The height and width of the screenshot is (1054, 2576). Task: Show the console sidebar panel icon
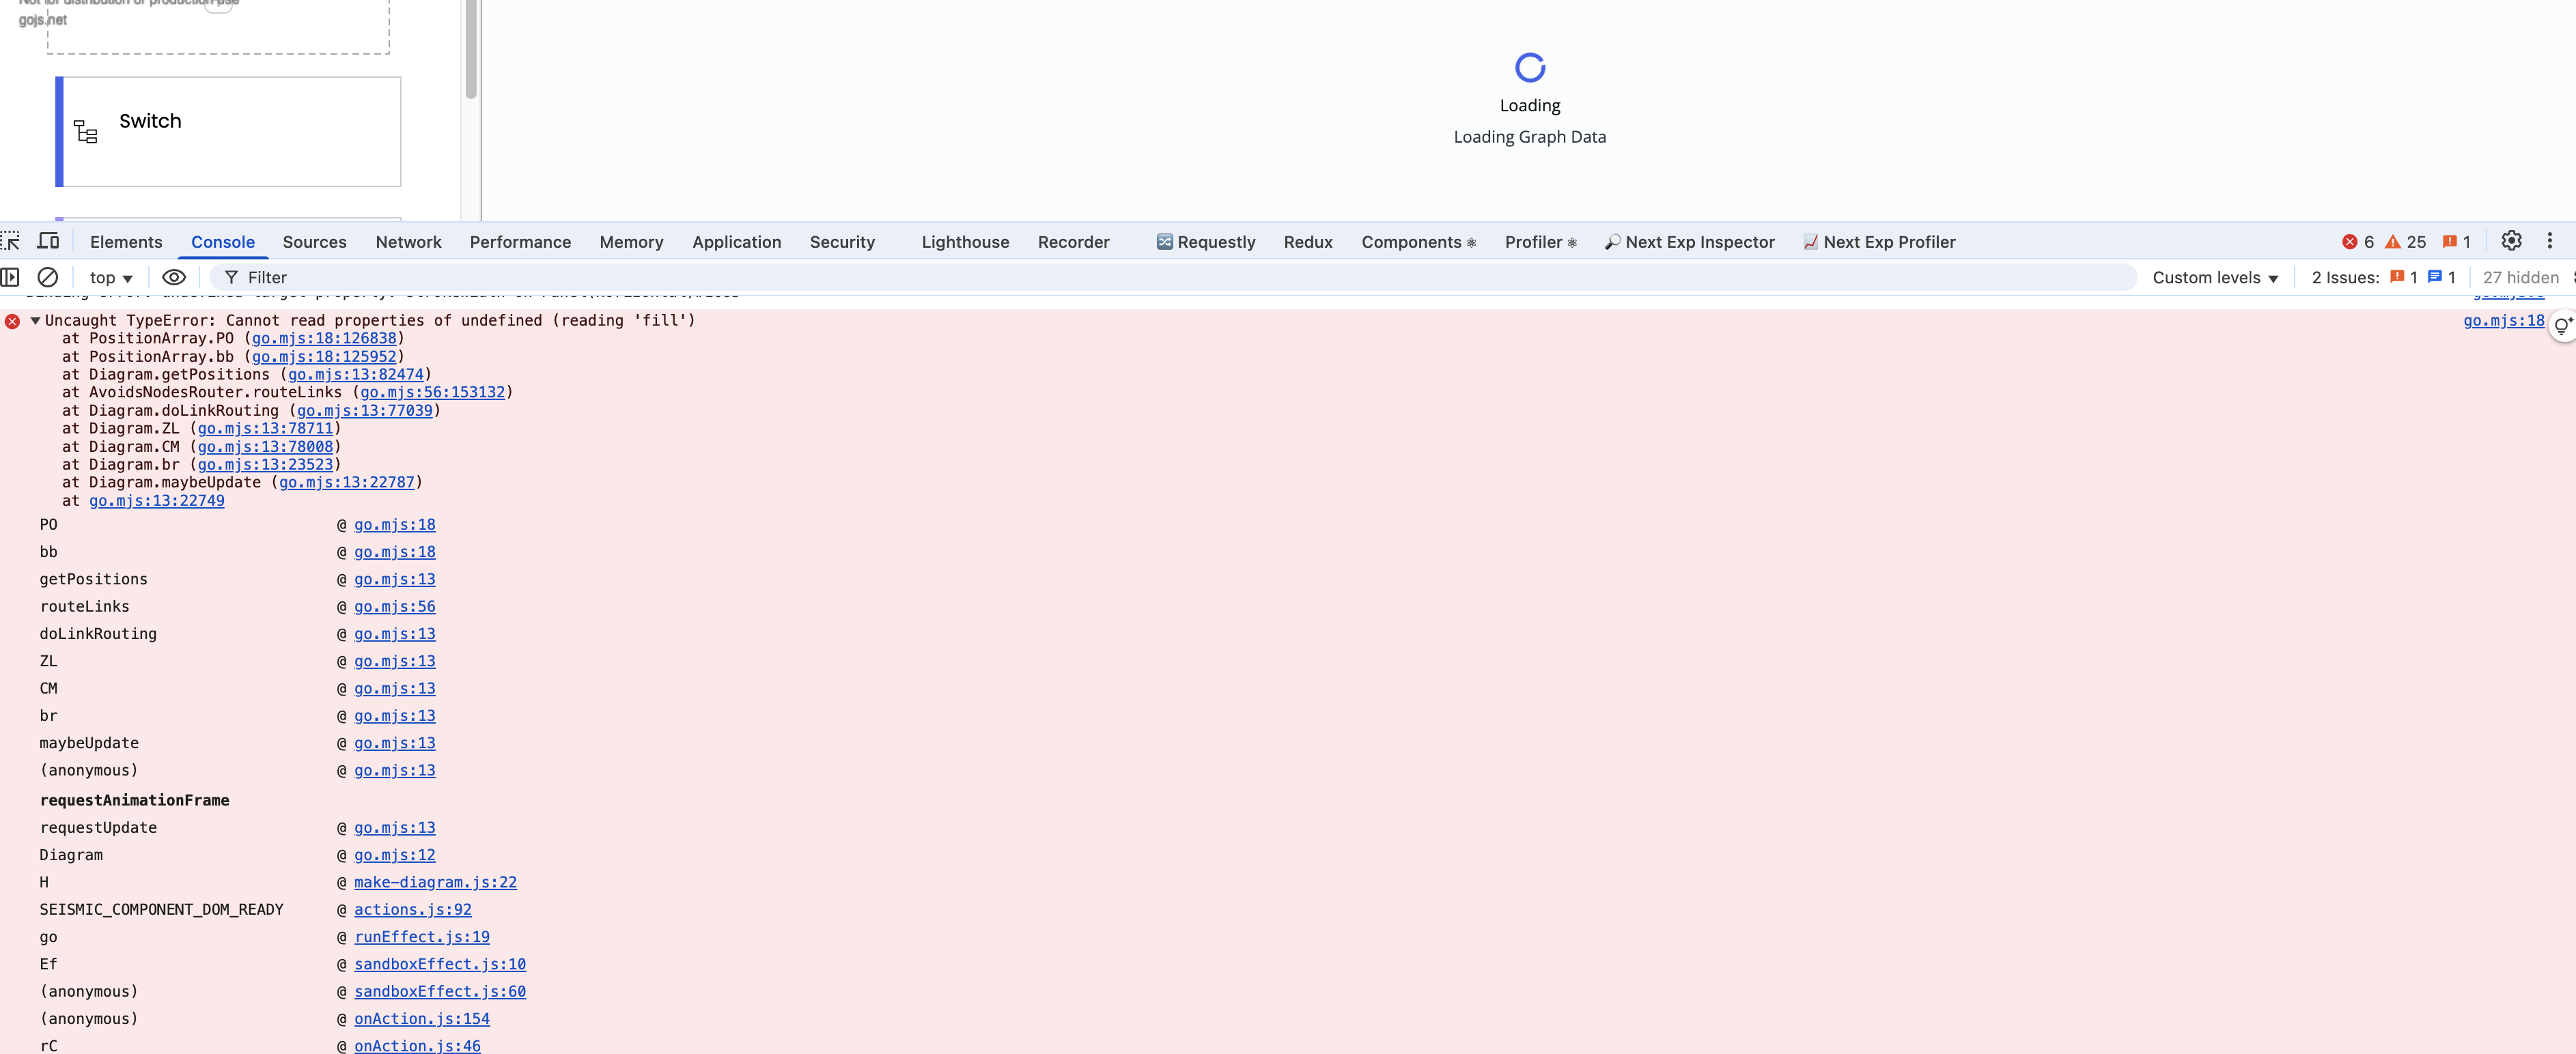[11, 277]
